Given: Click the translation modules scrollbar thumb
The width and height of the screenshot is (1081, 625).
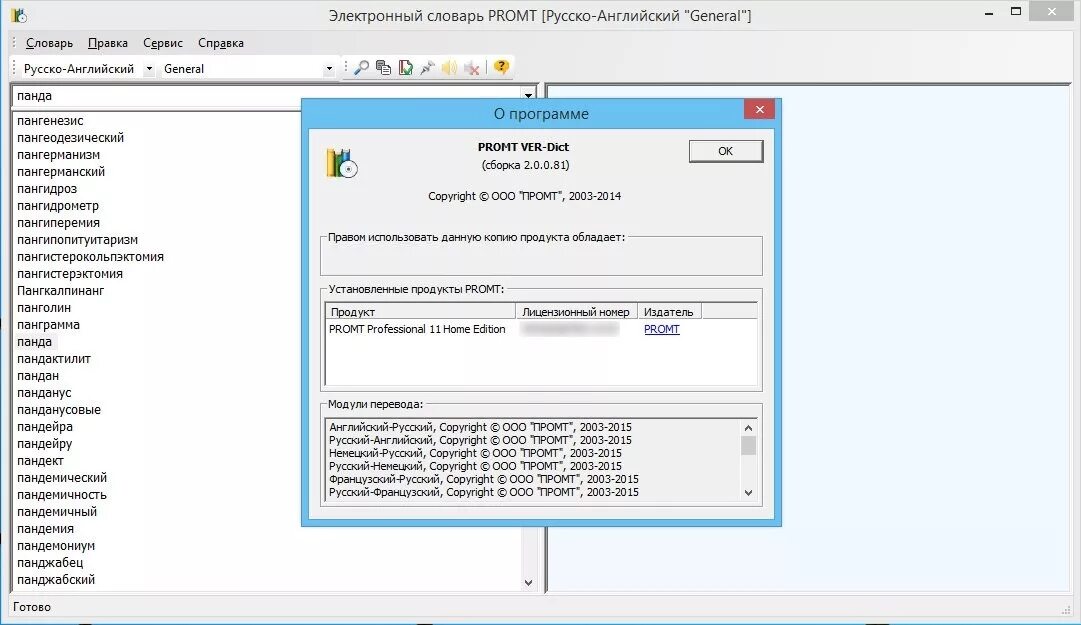Looking at the screenshot, I should [749, 445].
